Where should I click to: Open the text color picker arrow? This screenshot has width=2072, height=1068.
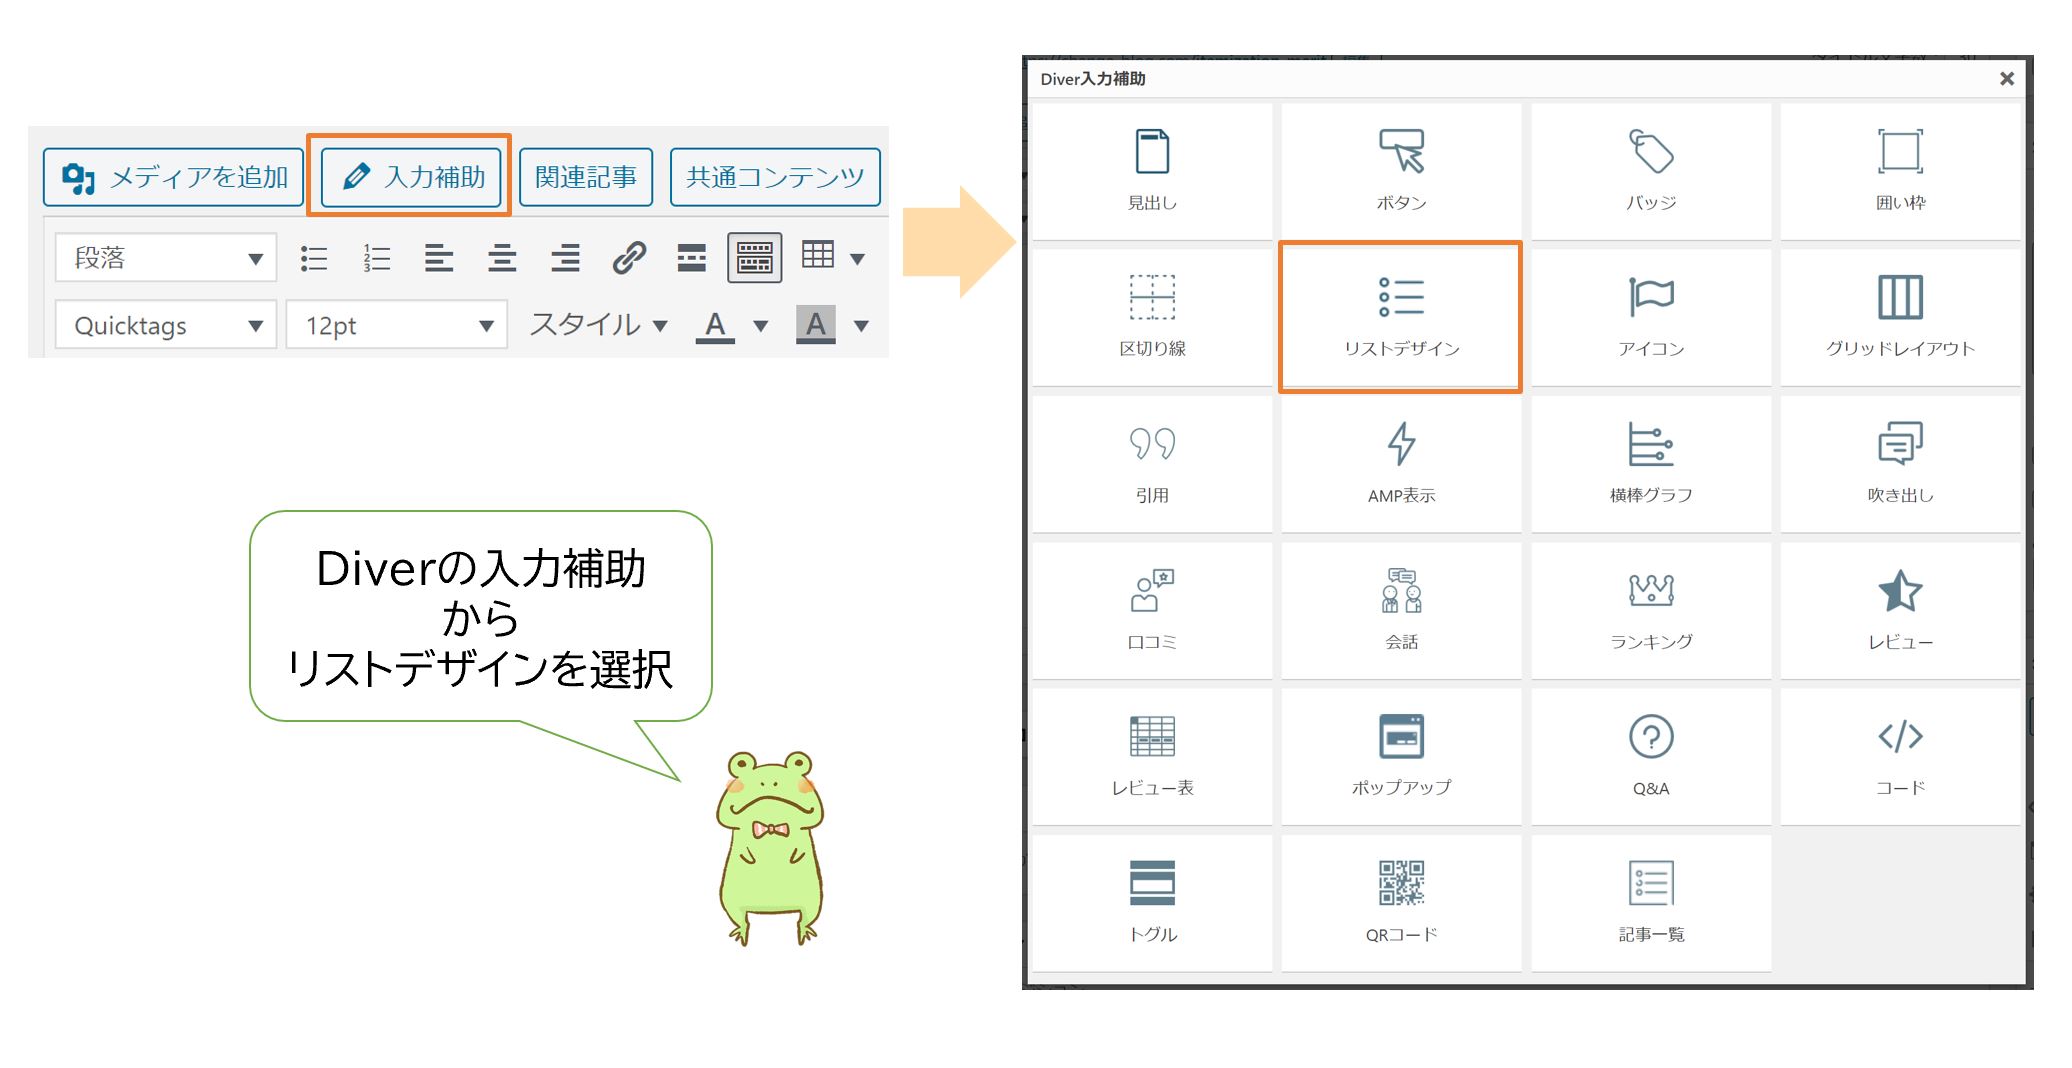(x=761, y=325)
